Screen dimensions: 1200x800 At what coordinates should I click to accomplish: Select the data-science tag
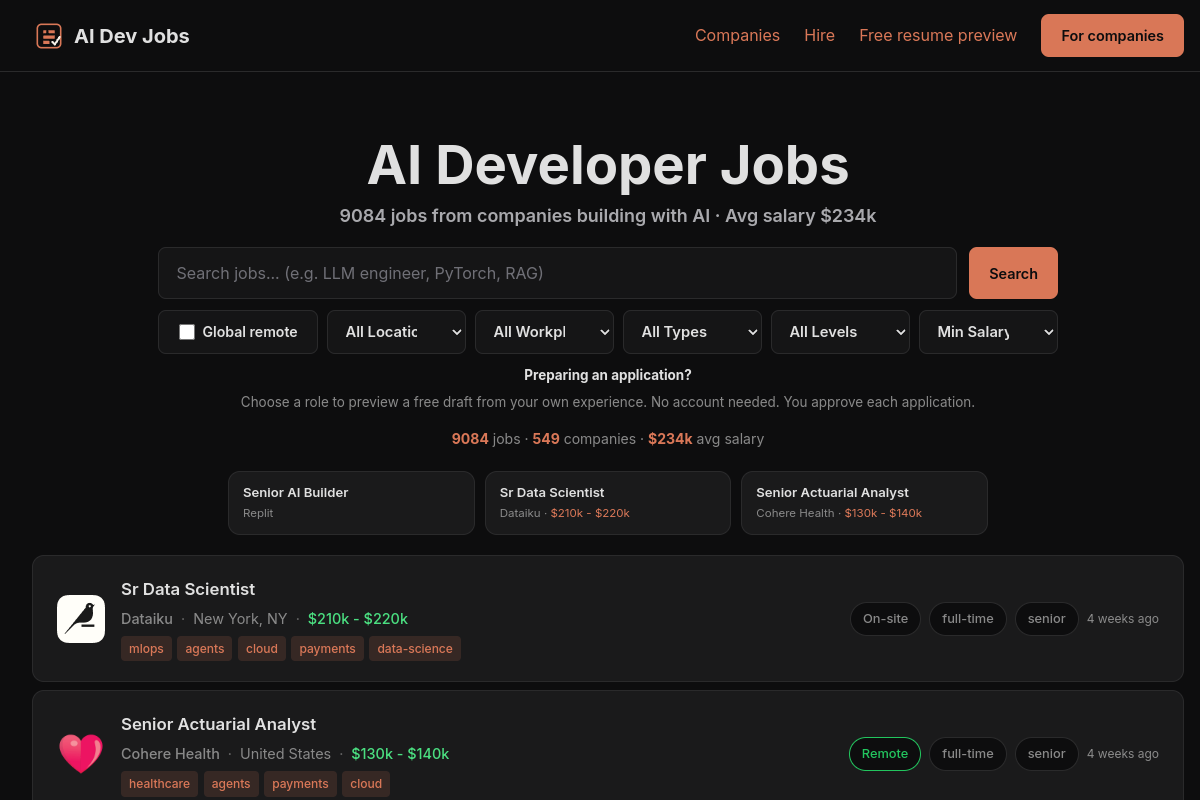pos(415,649)
